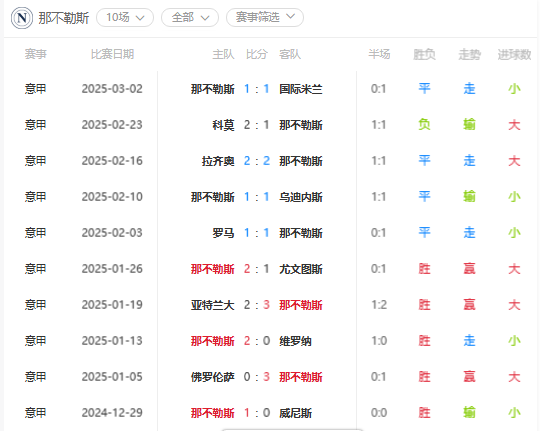540x431 pixels.
Task: Open the 亚特兰大 team link
Action: click(x=212, y=305)
